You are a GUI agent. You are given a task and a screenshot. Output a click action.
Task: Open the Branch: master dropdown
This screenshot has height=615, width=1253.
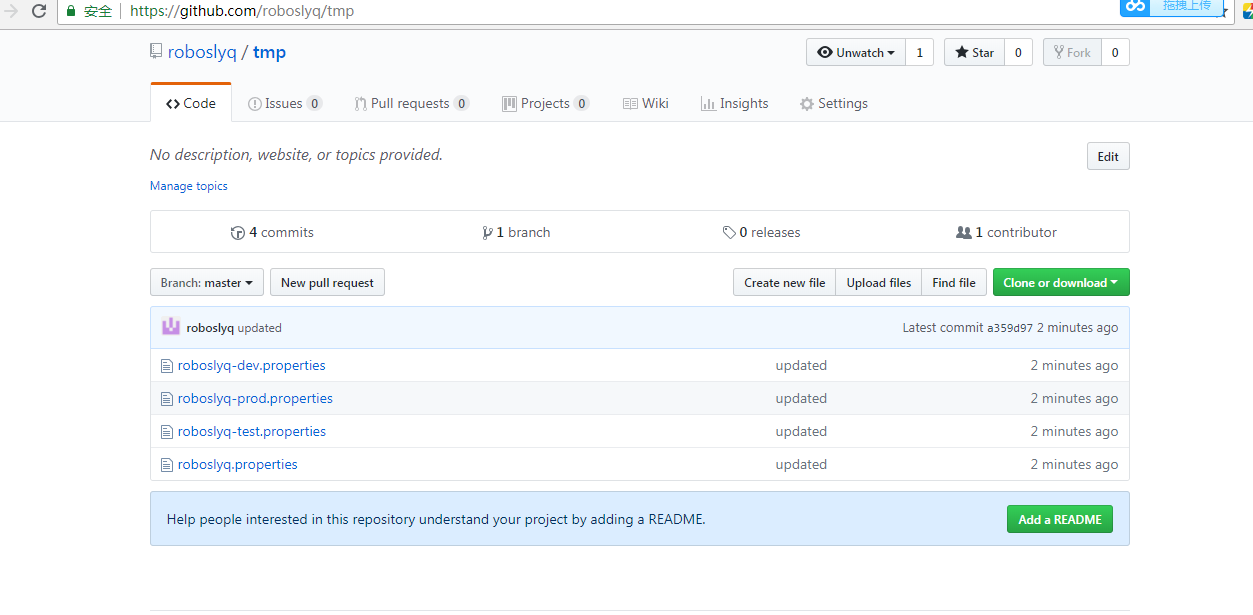207,283
